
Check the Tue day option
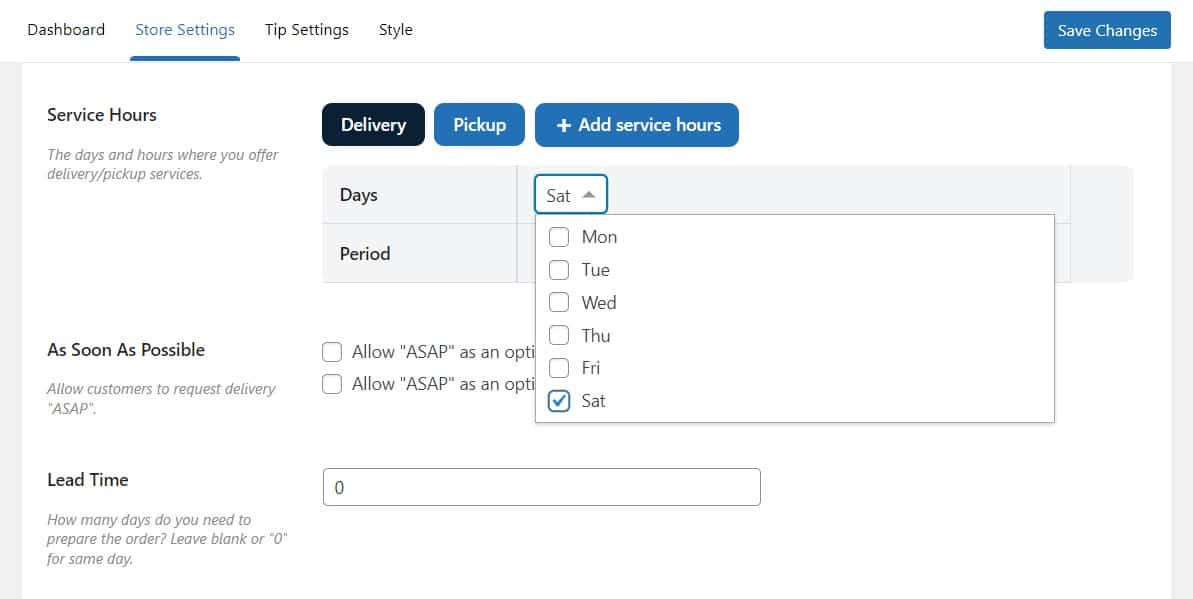coord(559,269)
